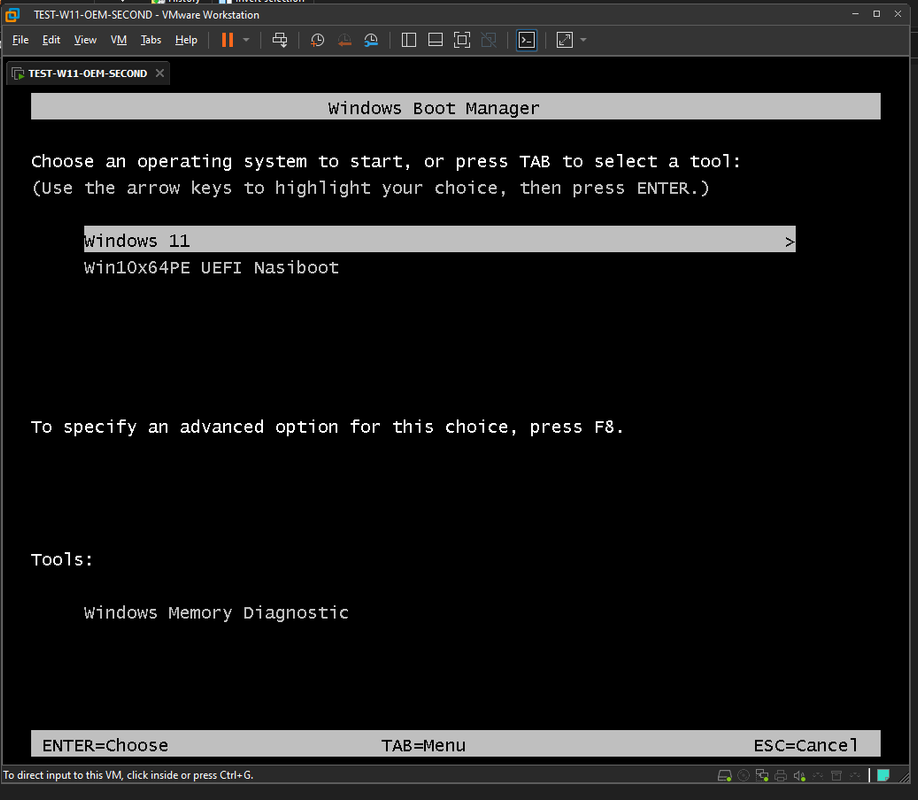Screen dimensions: 918x800
Task: Click the TAB=Menu footer text
Action: tap(424, 745)
